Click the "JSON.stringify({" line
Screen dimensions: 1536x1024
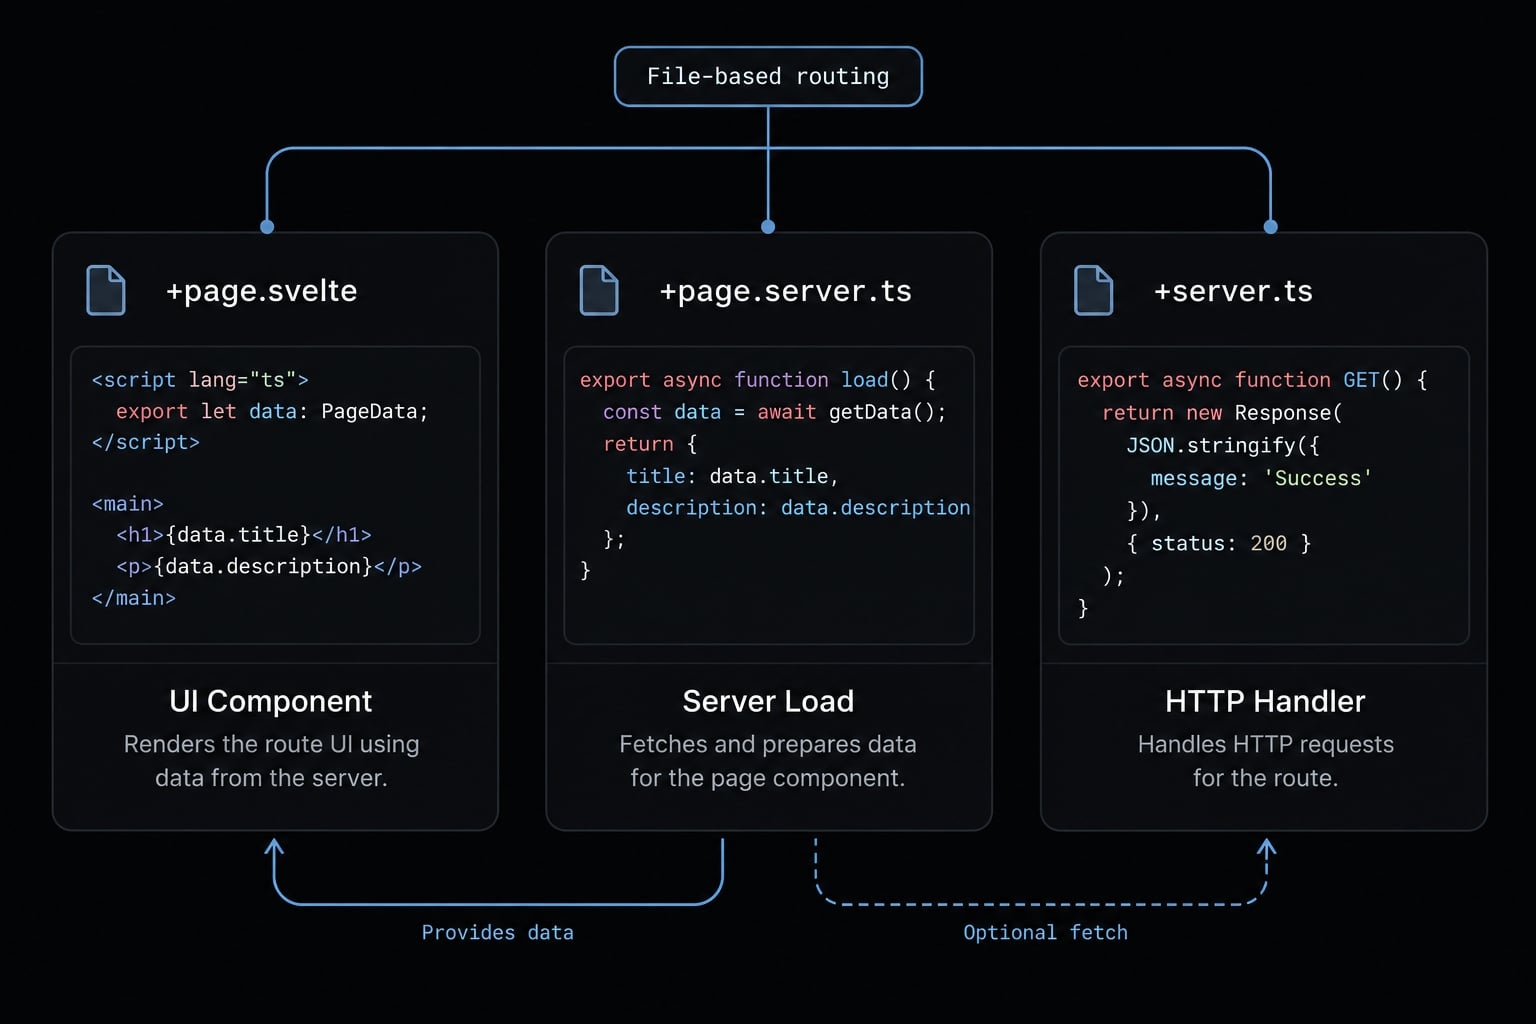click(1223, 446)
